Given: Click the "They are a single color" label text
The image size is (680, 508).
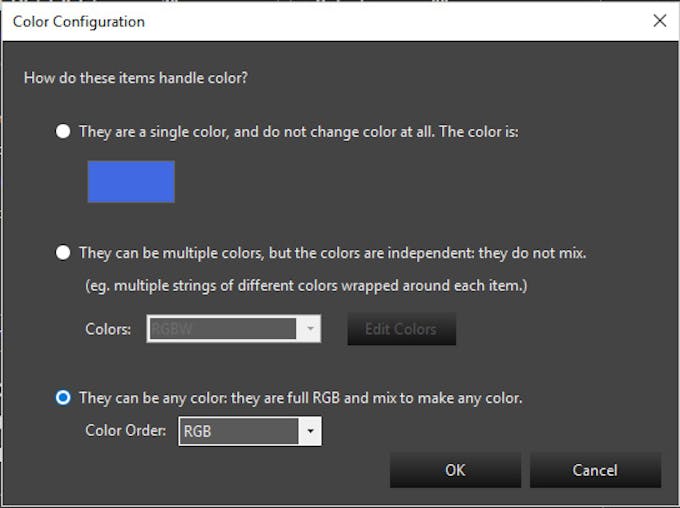Looking at the screenshot, I should tap(299, 132).
